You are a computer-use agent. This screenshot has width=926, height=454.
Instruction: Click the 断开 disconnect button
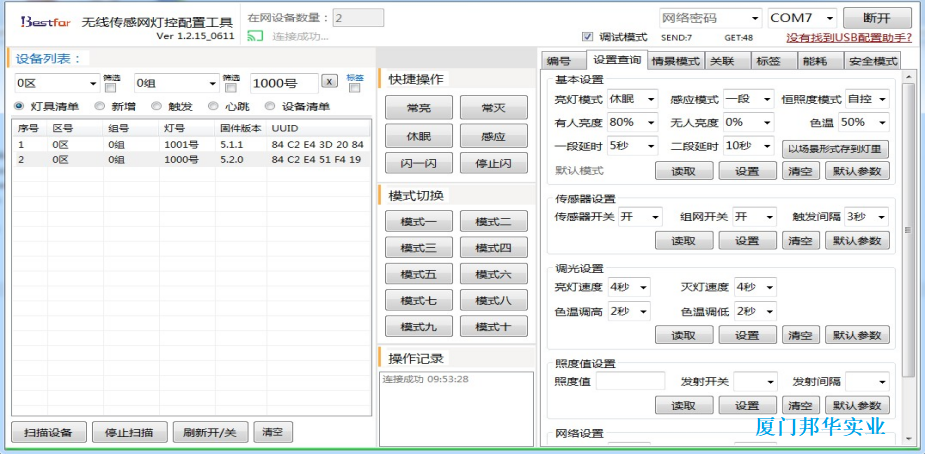point(877,18)
